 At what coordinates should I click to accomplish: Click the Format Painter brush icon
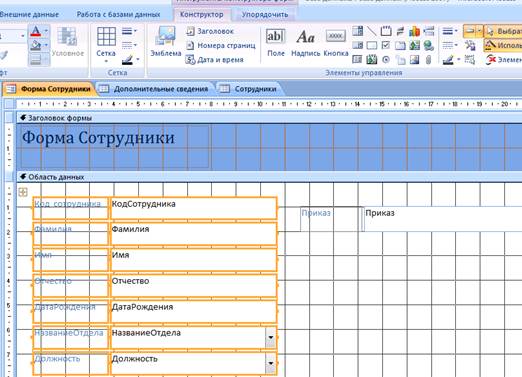(x=3, y=55)
